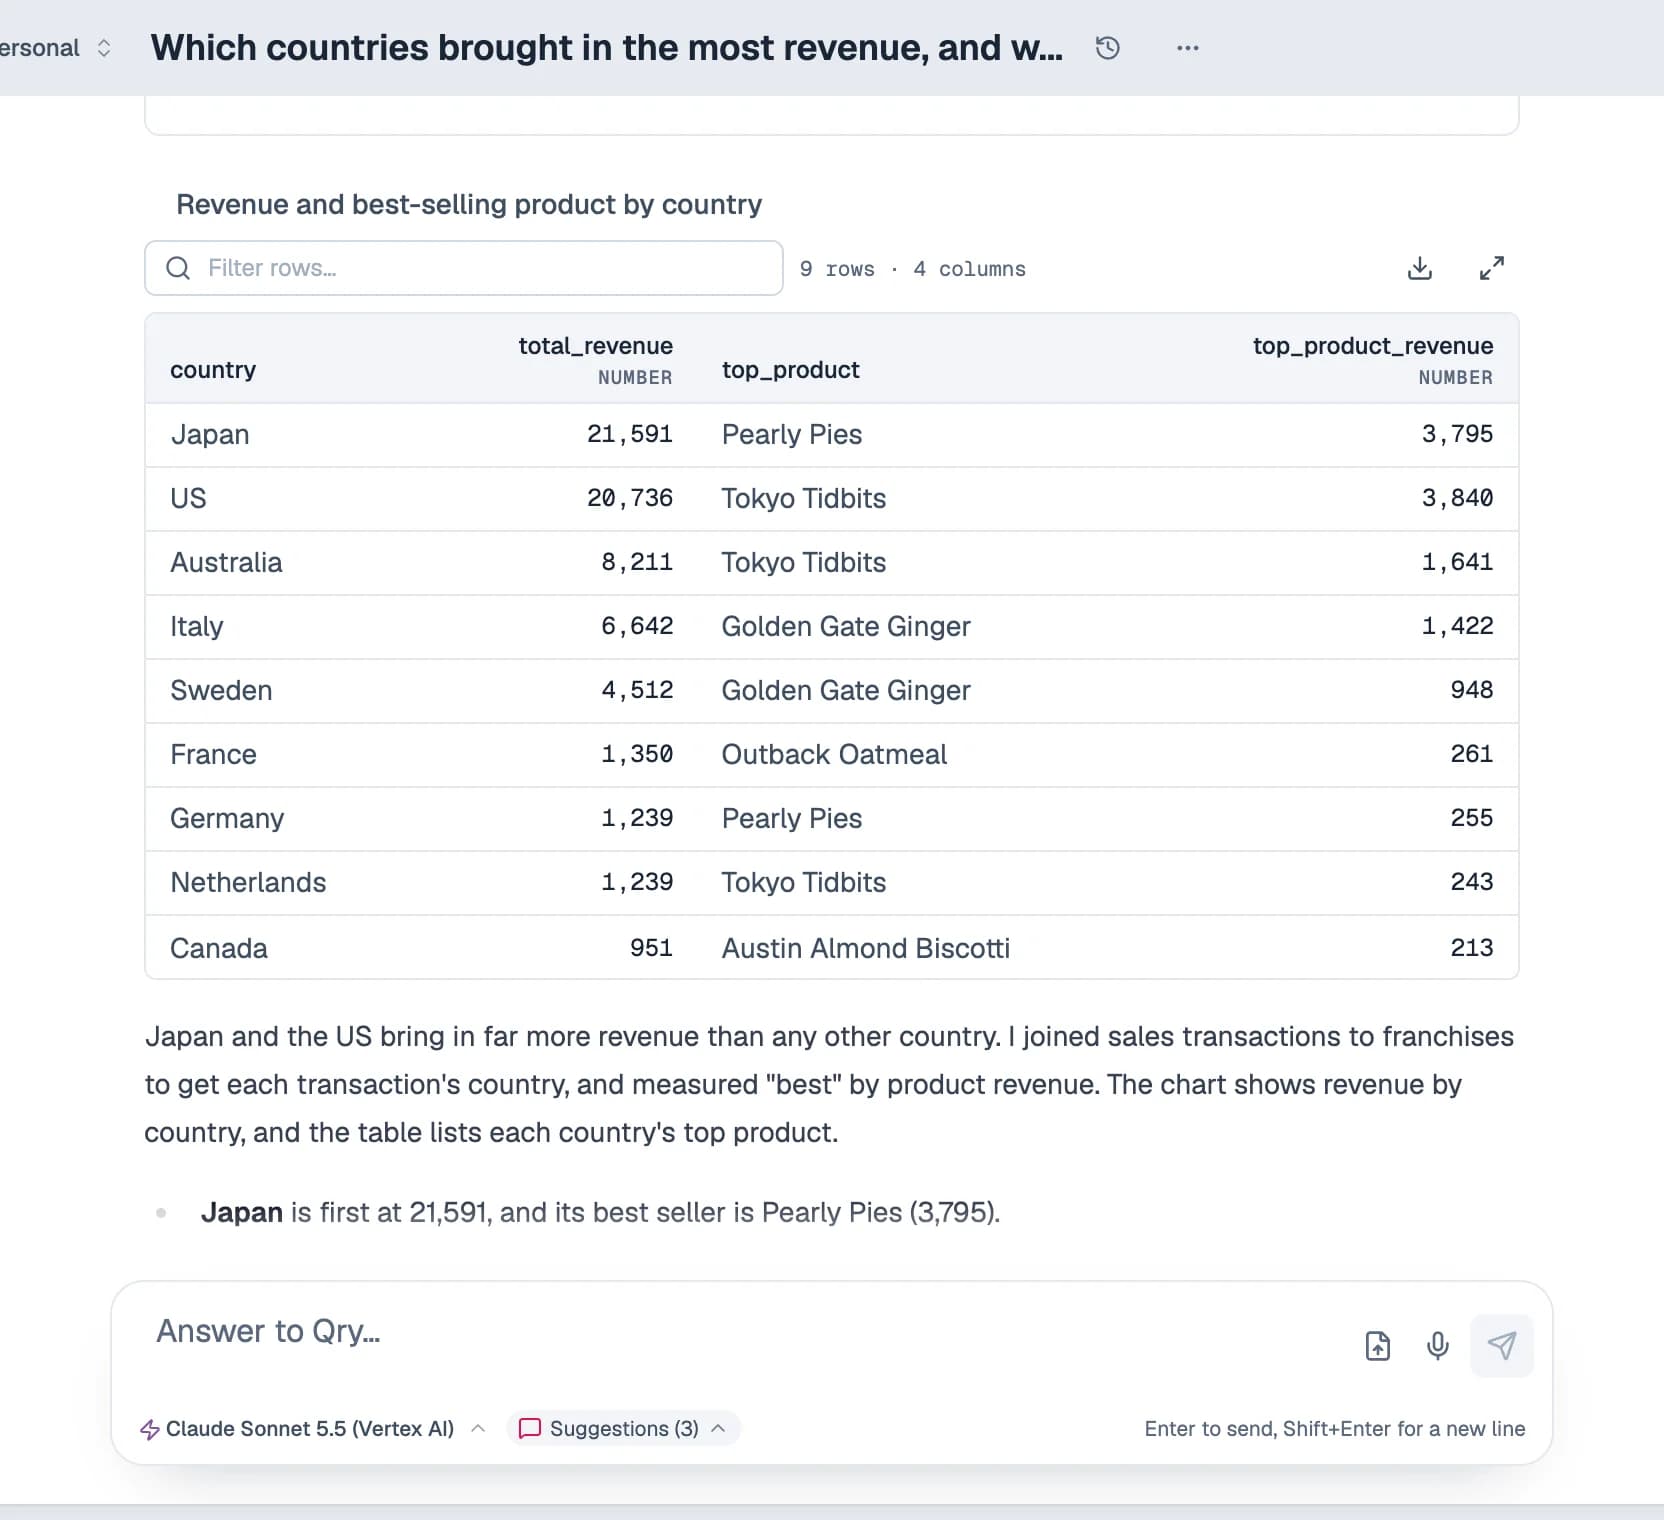This screenshot has width=1664, height=1520.
Task: Open the Claude Sonnet 5.5 model selector
Action: [x=312, y=1429]
